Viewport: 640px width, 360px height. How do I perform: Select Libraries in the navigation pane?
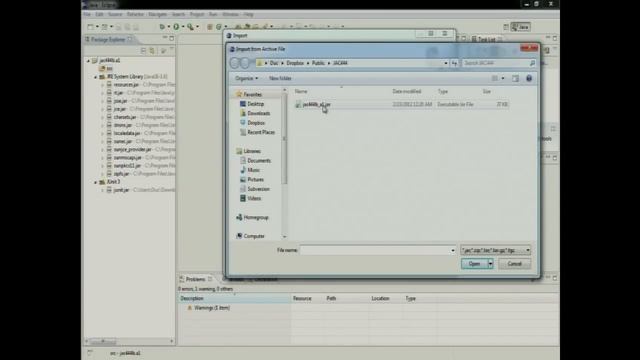click(x=252, y=151)
